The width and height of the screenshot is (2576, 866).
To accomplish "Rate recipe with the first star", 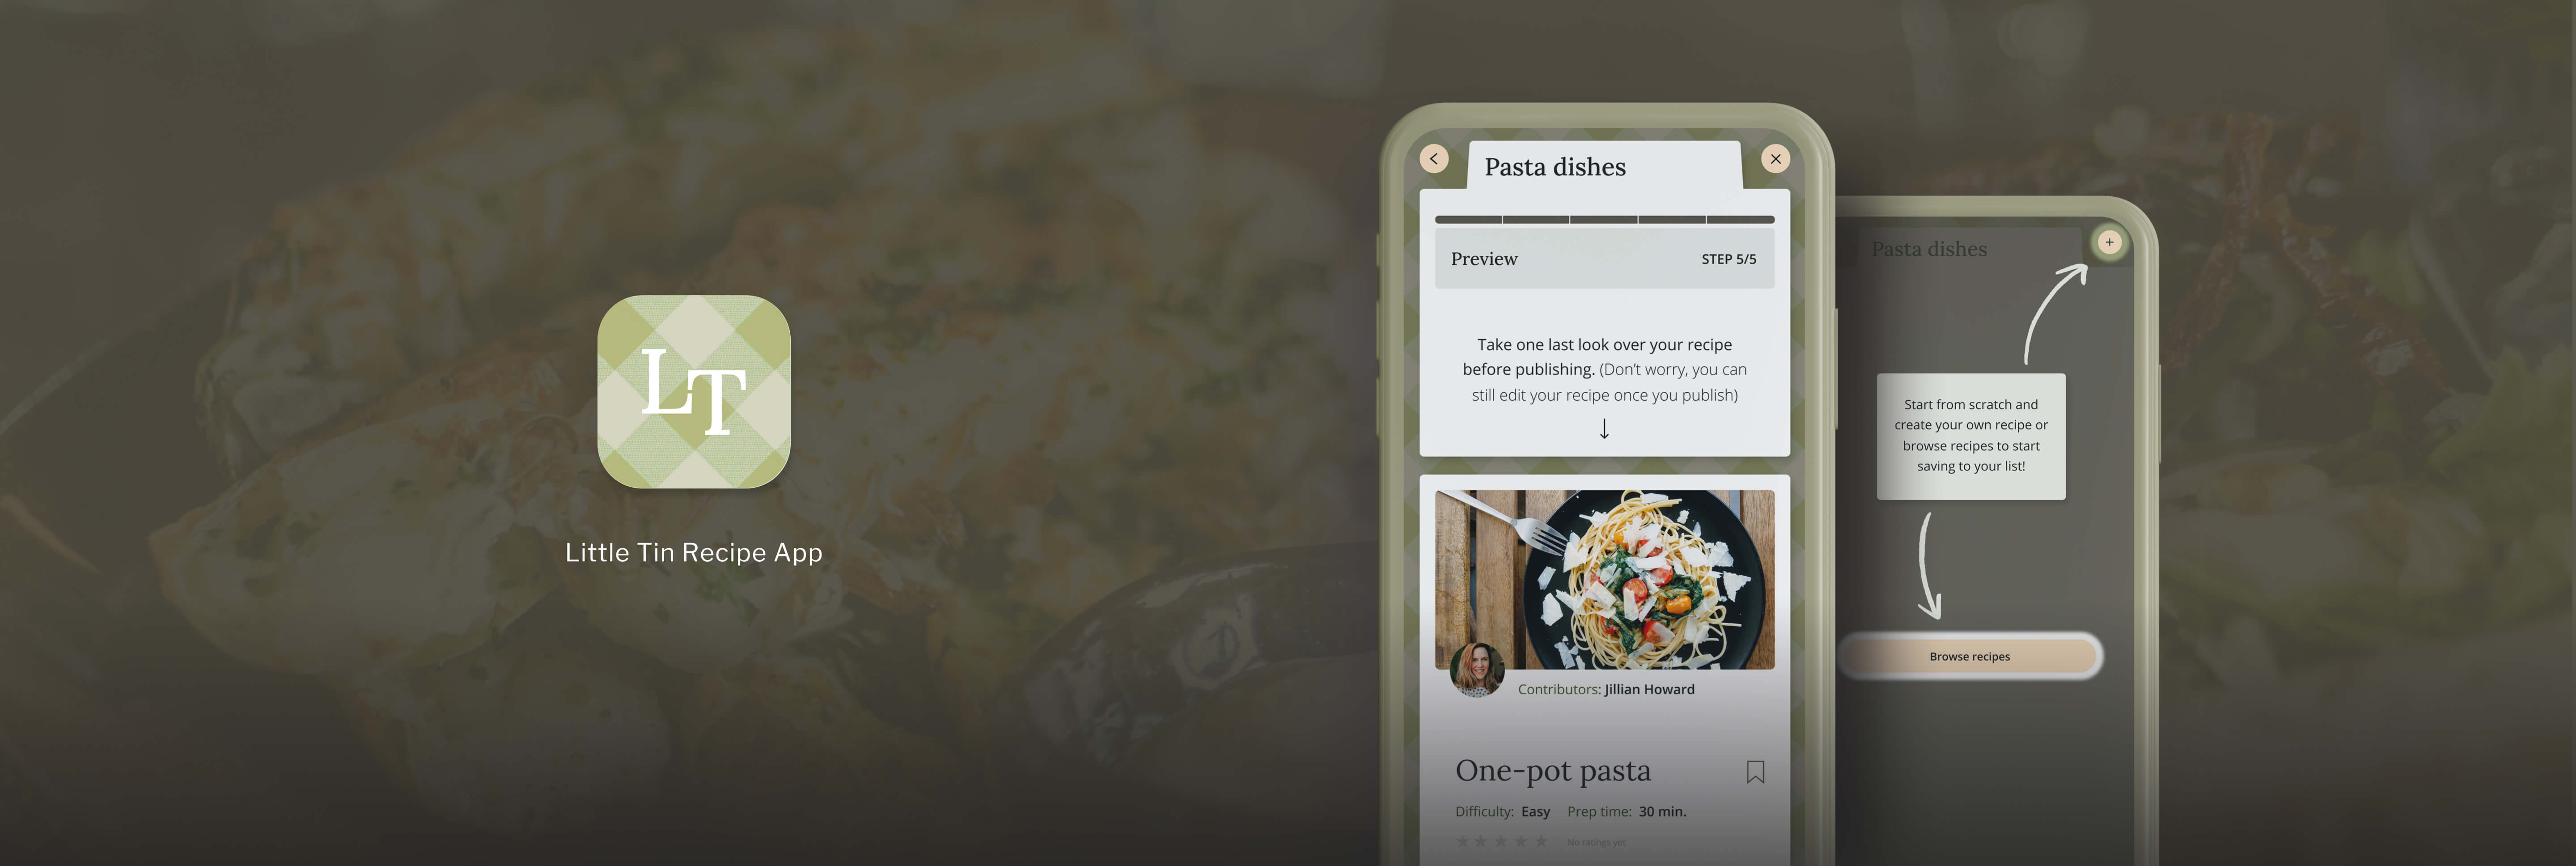I will [x=1462, y=841].
